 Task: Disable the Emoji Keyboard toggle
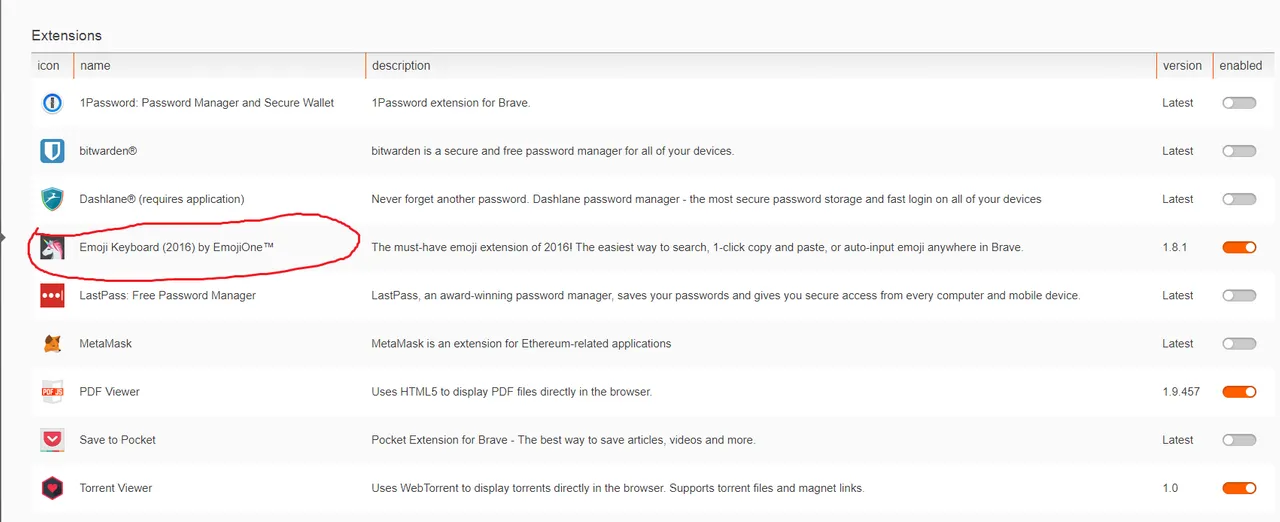pyautogui.click(x=1239, y=247)
